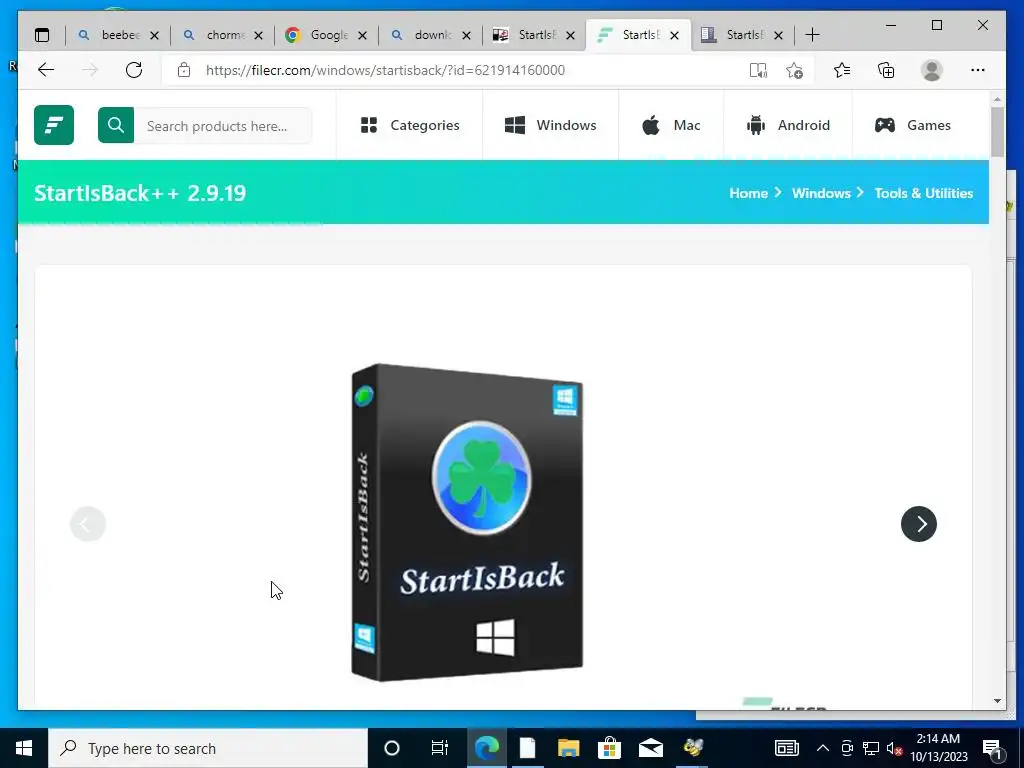
Task: Follow the Home breadcrumb link
Action: 748,193
